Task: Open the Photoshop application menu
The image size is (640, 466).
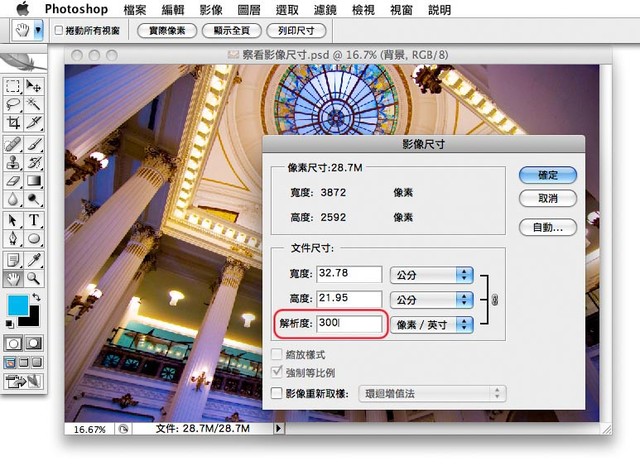Action: coord(76,9)
